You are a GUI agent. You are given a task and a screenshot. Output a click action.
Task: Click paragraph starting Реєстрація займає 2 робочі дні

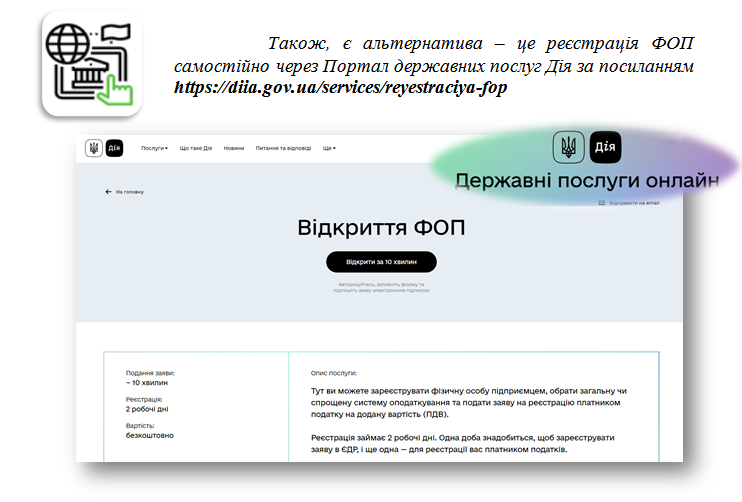pos(462,443)
